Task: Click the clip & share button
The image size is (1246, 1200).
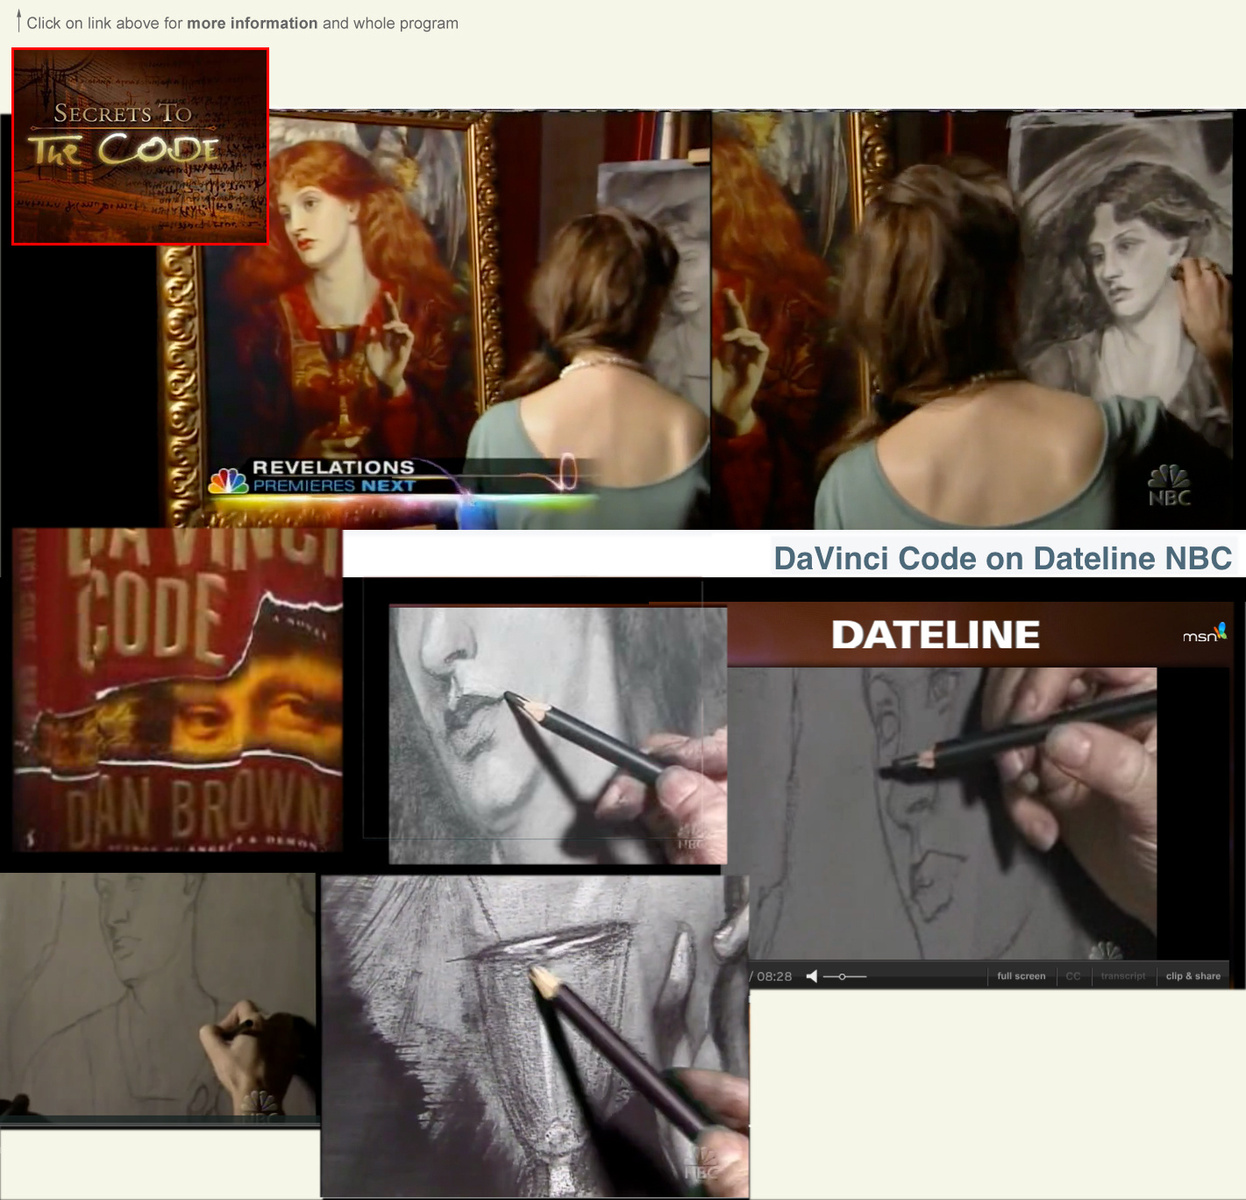Action: [1193, 976]
